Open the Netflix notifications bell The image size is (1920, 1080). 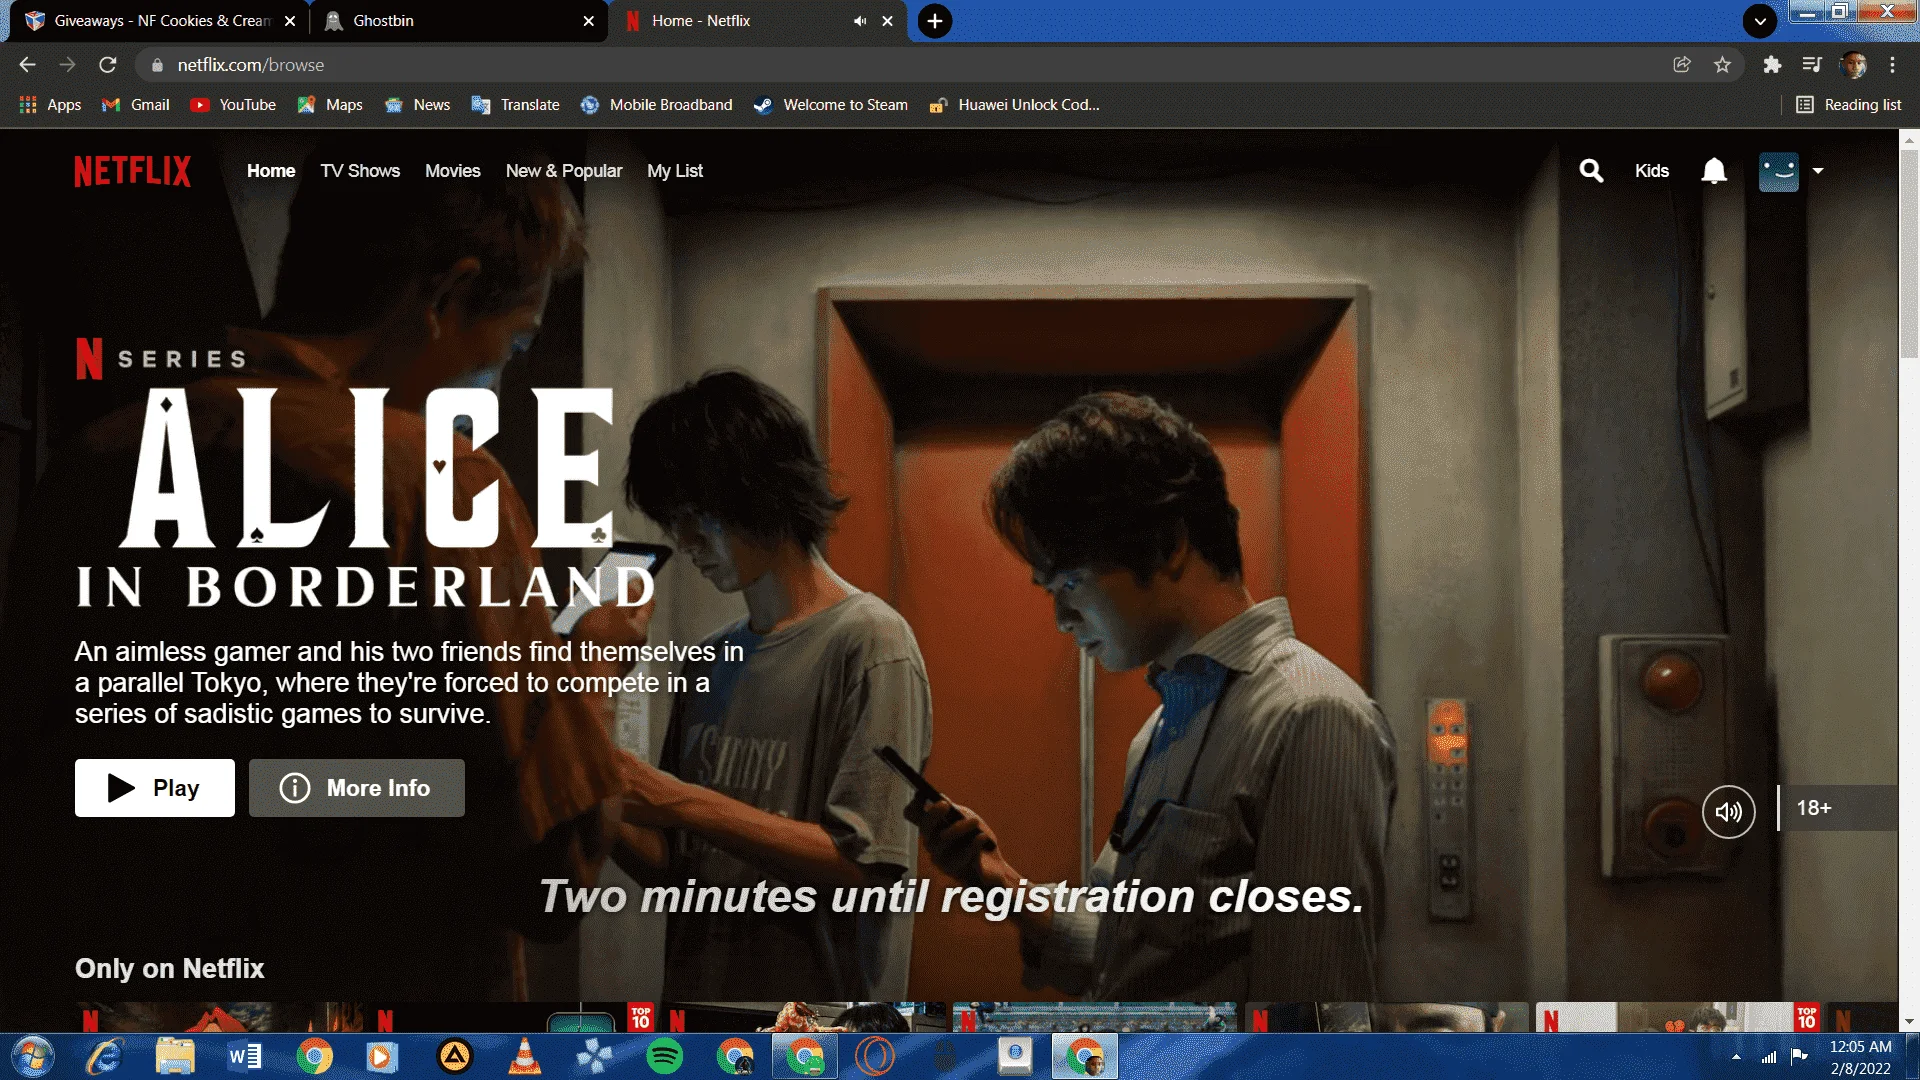coord(1714,171)
